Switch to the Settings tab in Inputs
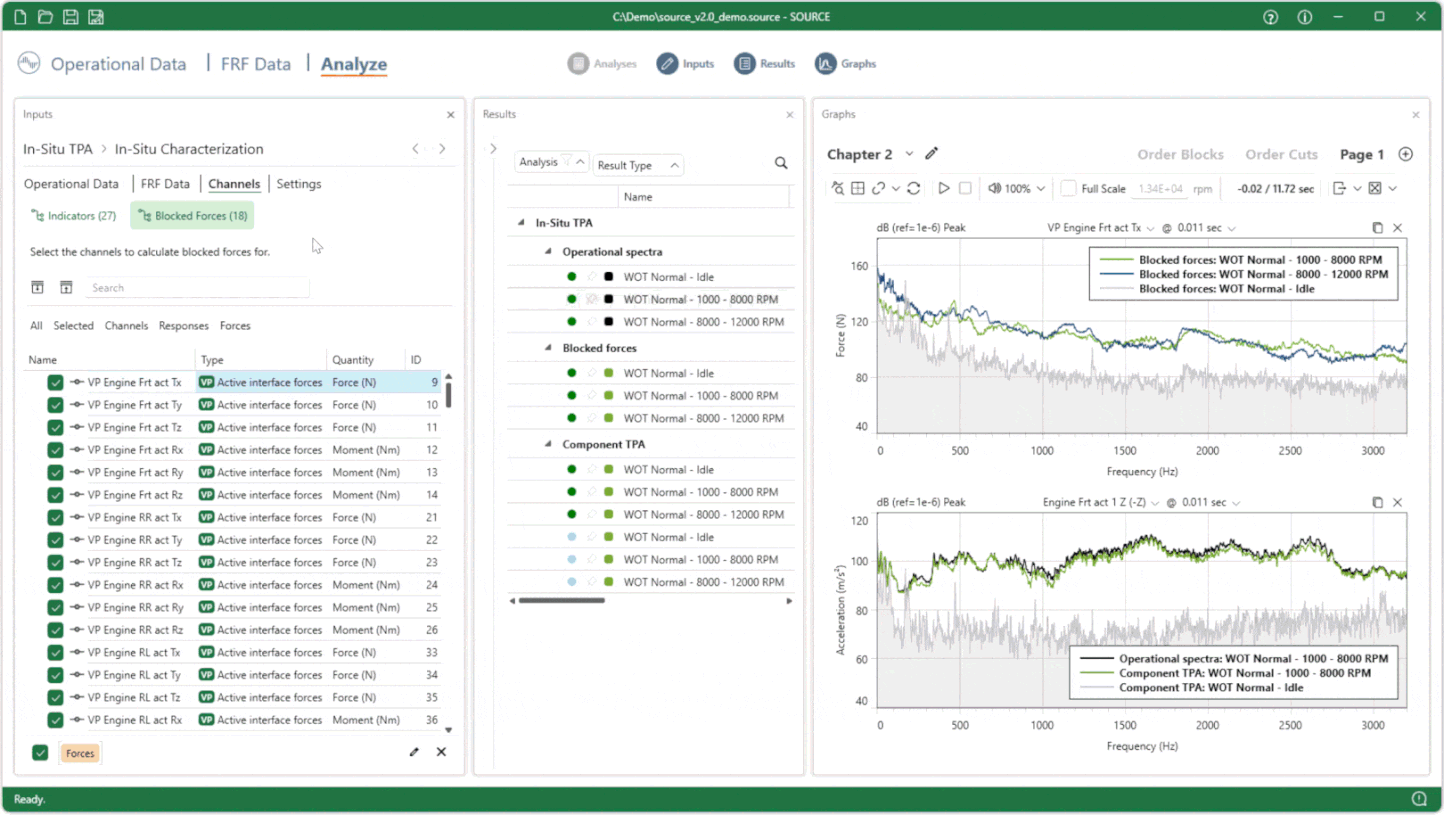The image size is (1444, 815). (298, 184)
